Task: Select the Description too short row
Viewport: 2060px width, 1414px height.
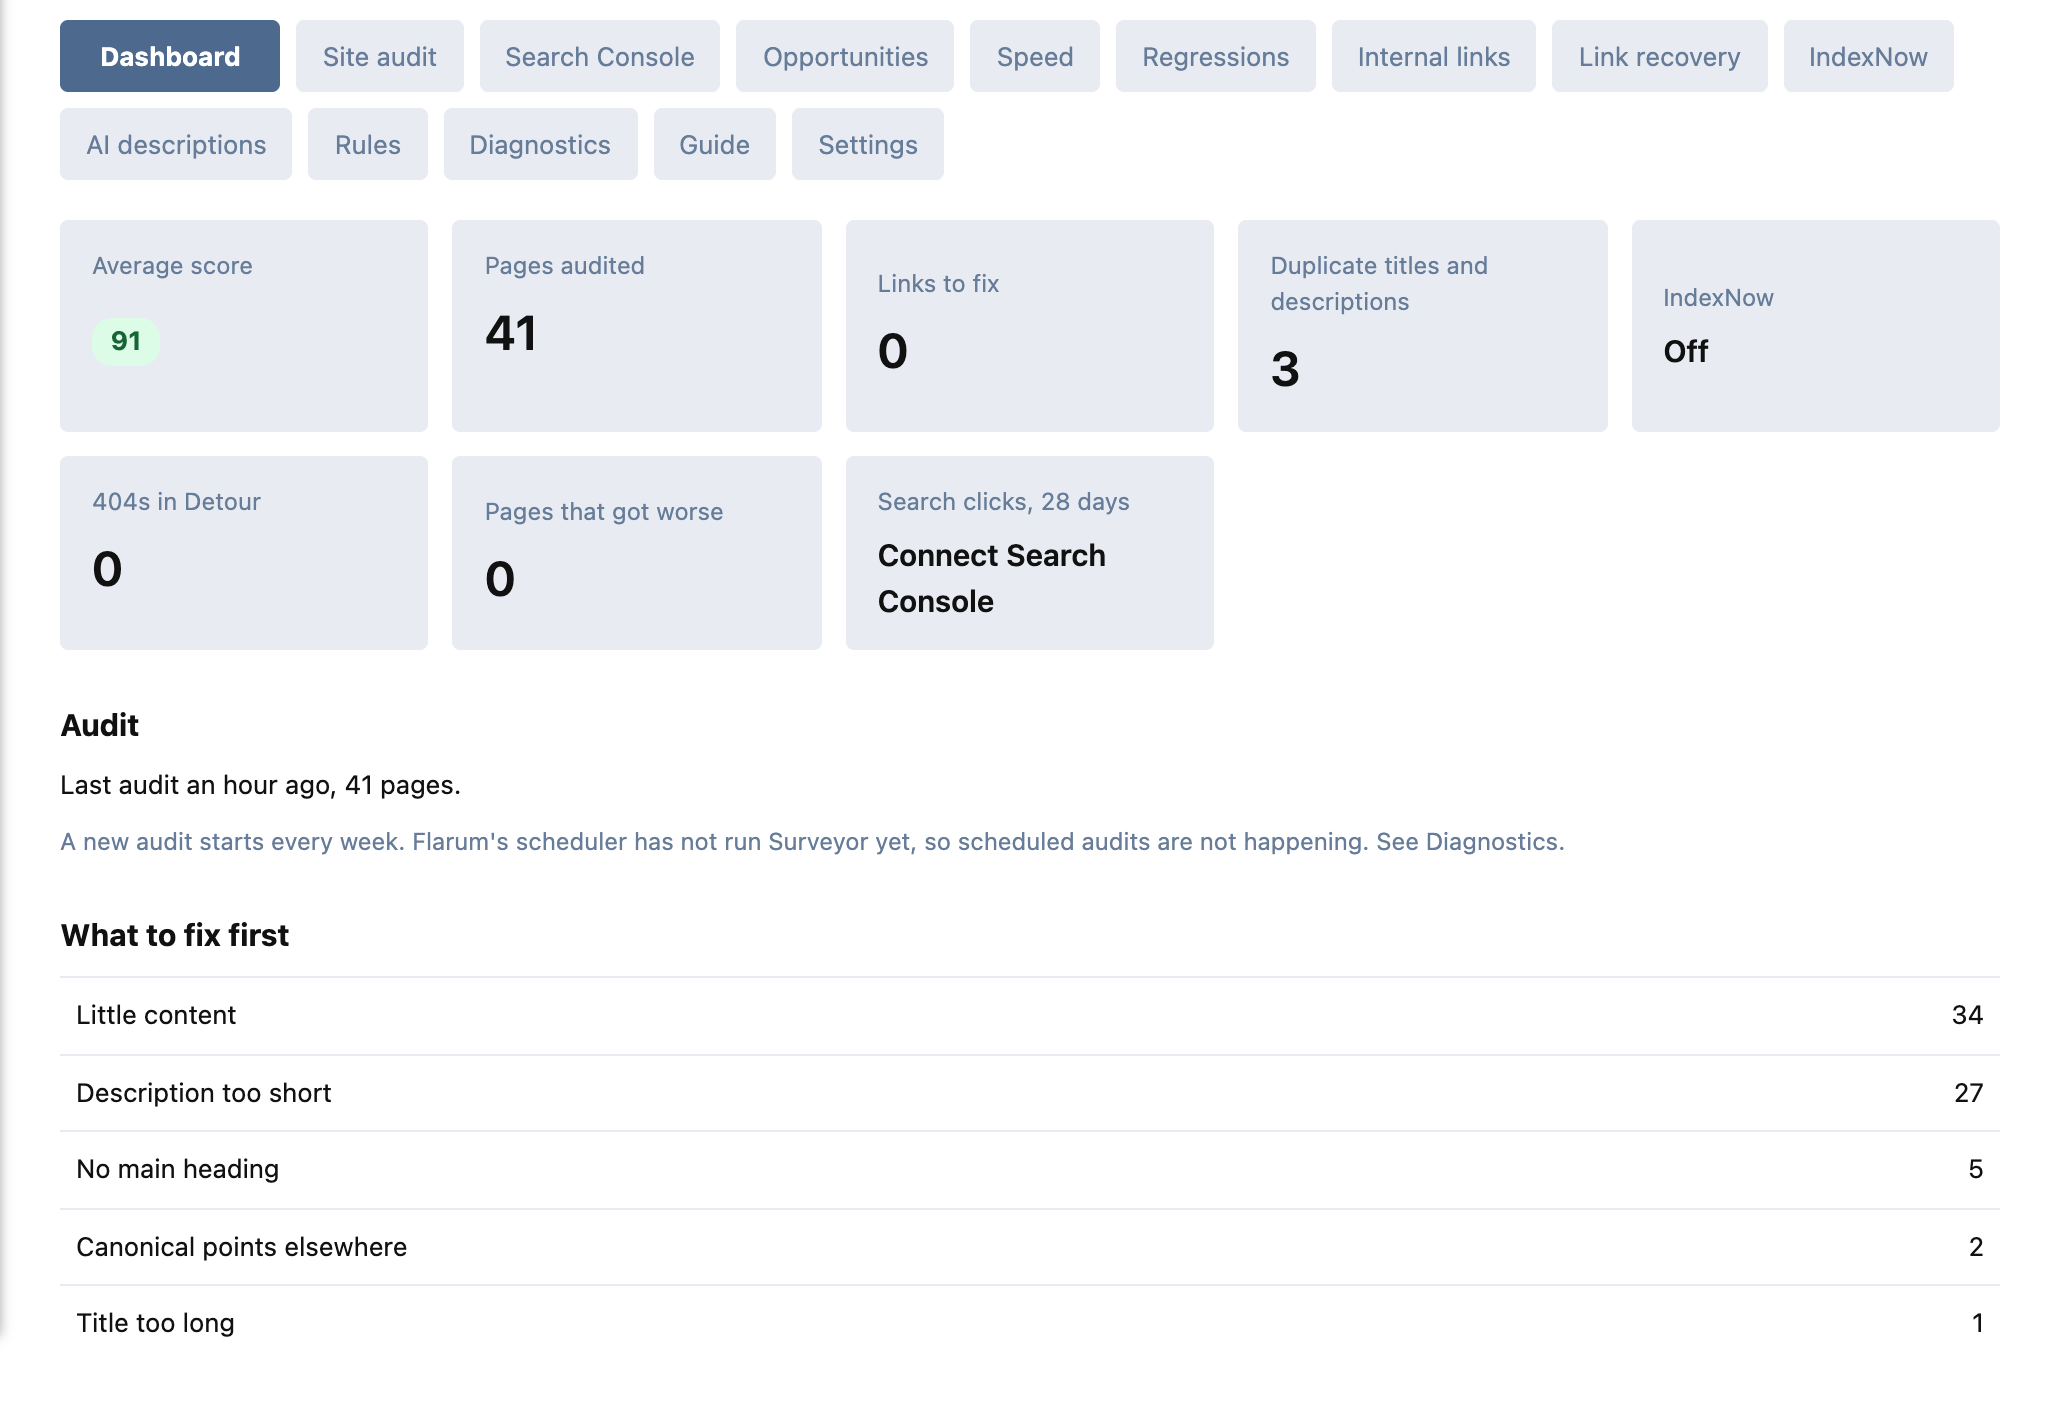Action: 1030,1093
